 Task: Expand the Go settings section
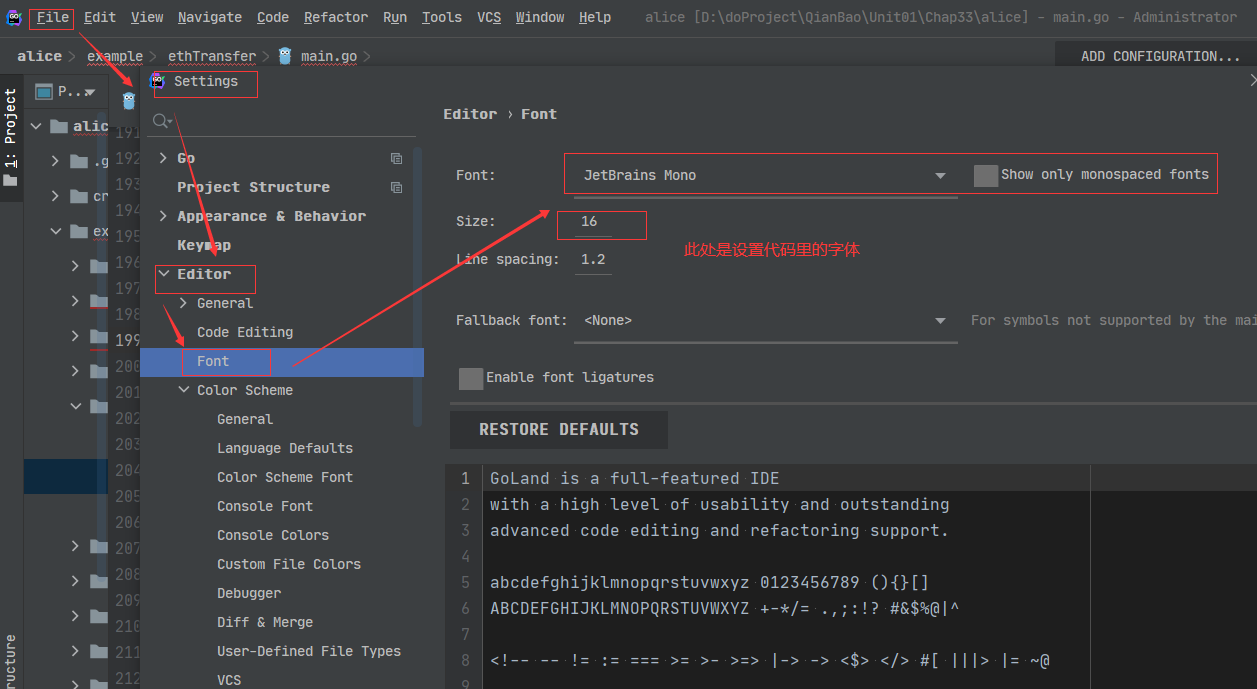164,158
